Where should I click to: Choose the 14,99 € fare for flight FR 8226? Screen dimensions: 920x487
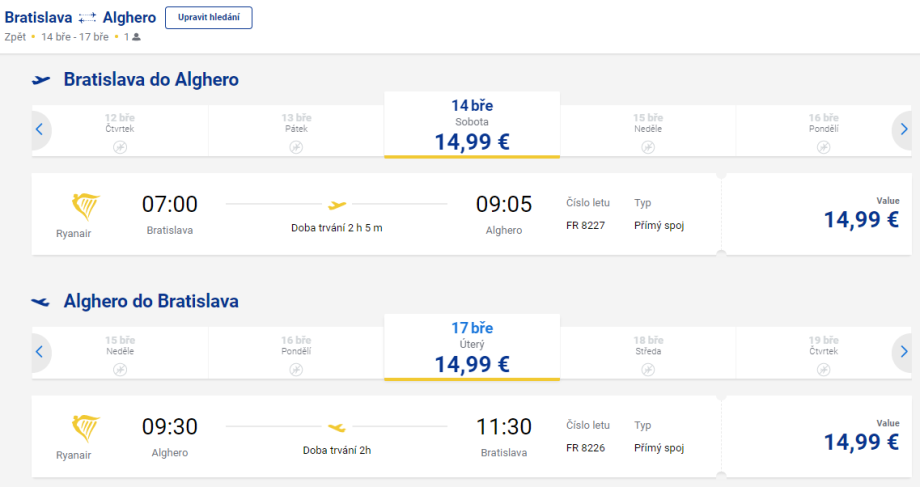click(860, 441)
